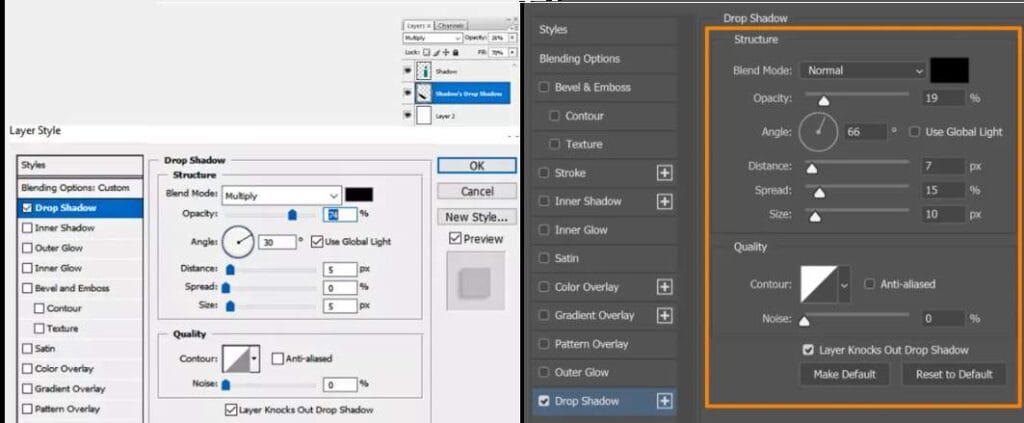Click the Contour curve thumbnail in dark dialog
Screen dimensions: 1024x423
820,285
